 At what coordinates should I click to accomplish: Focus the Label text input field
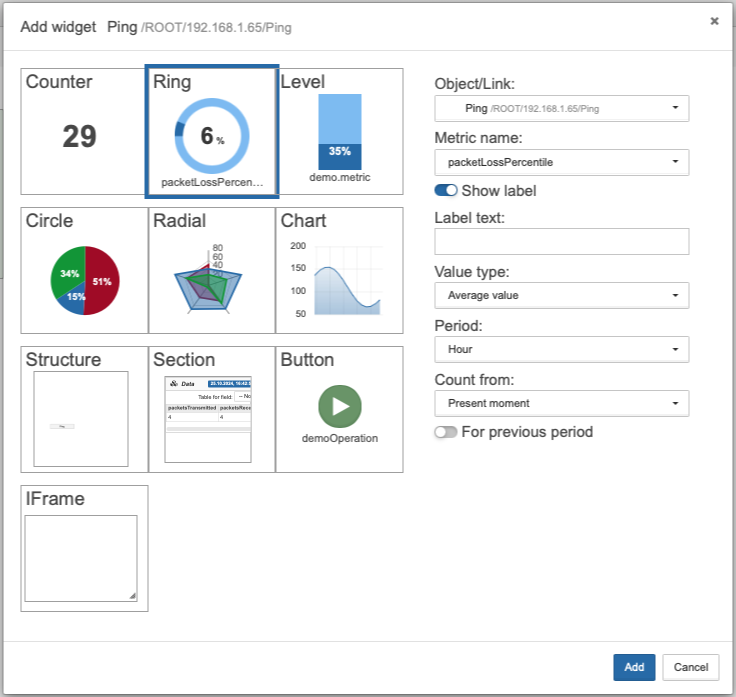tap(561, 241)
